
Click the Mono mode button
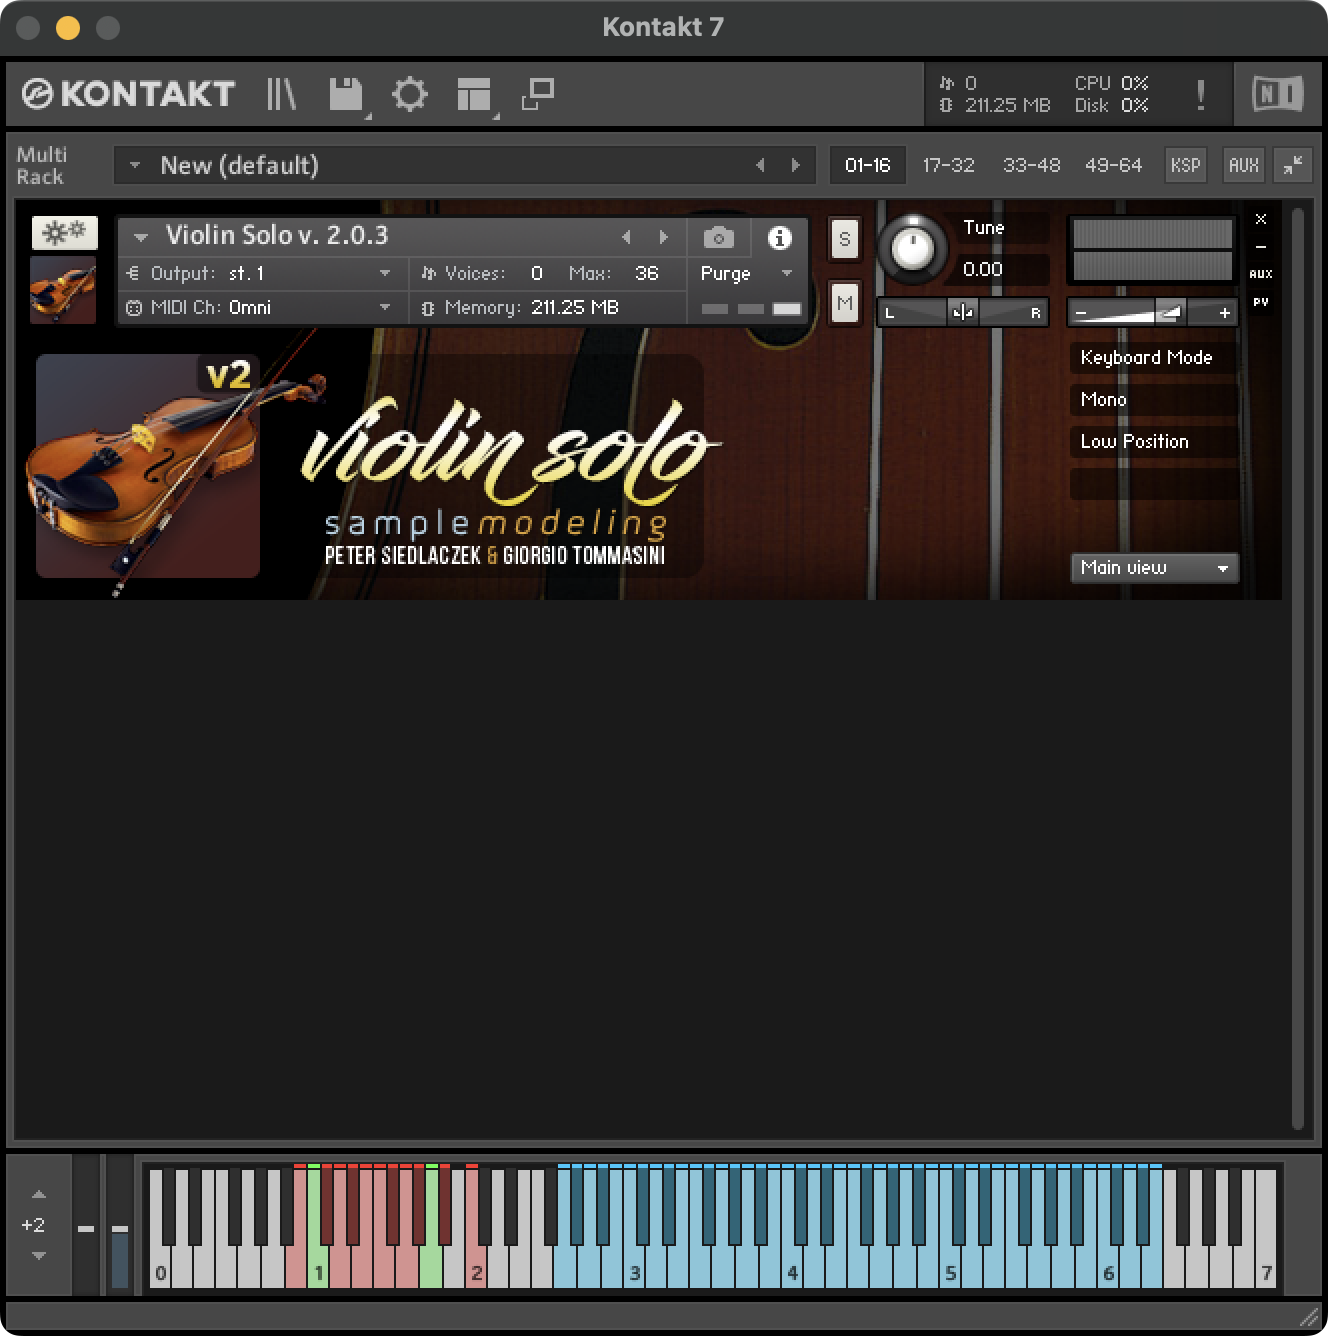(x=1153, y=399)
